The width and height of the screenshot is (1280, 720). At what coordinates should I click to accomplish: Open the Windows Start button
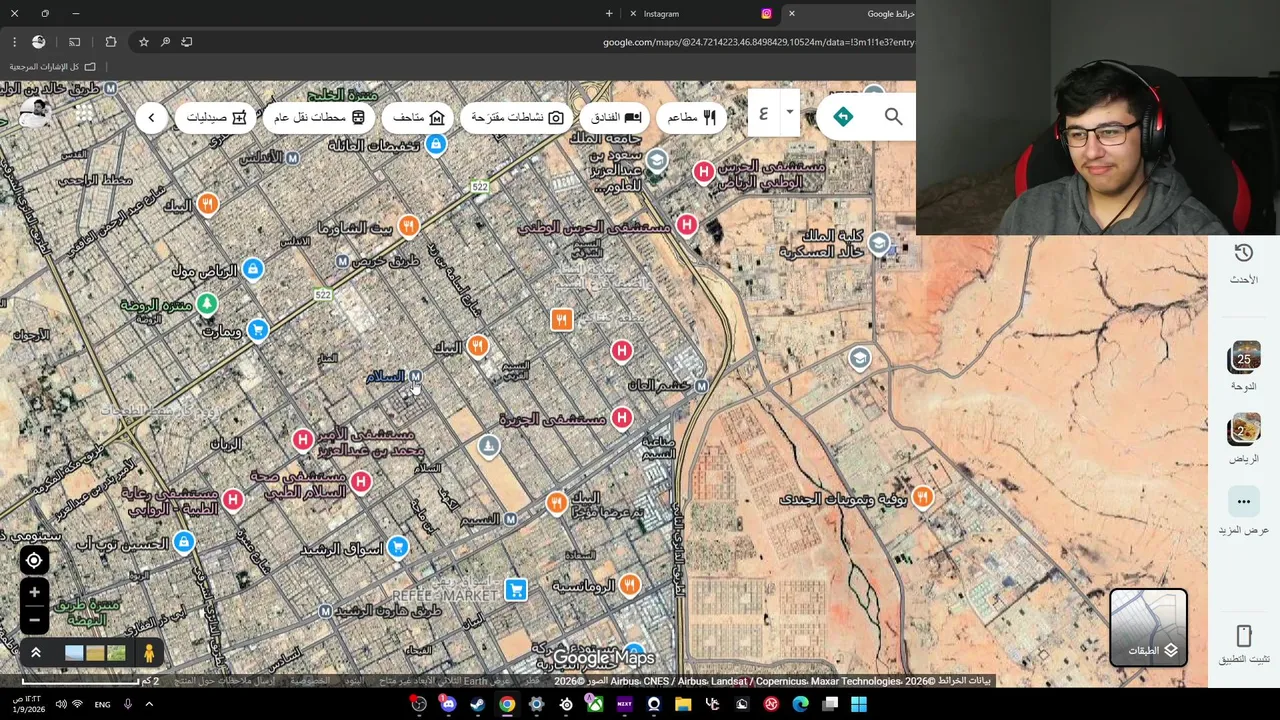click(x=859, y=704)
